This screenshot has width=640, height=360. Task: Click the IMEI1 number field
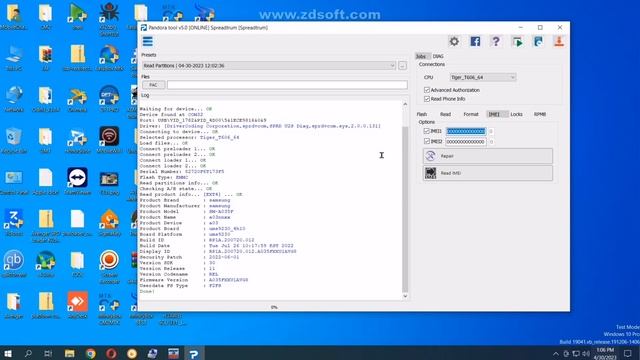tap(466, 131)
